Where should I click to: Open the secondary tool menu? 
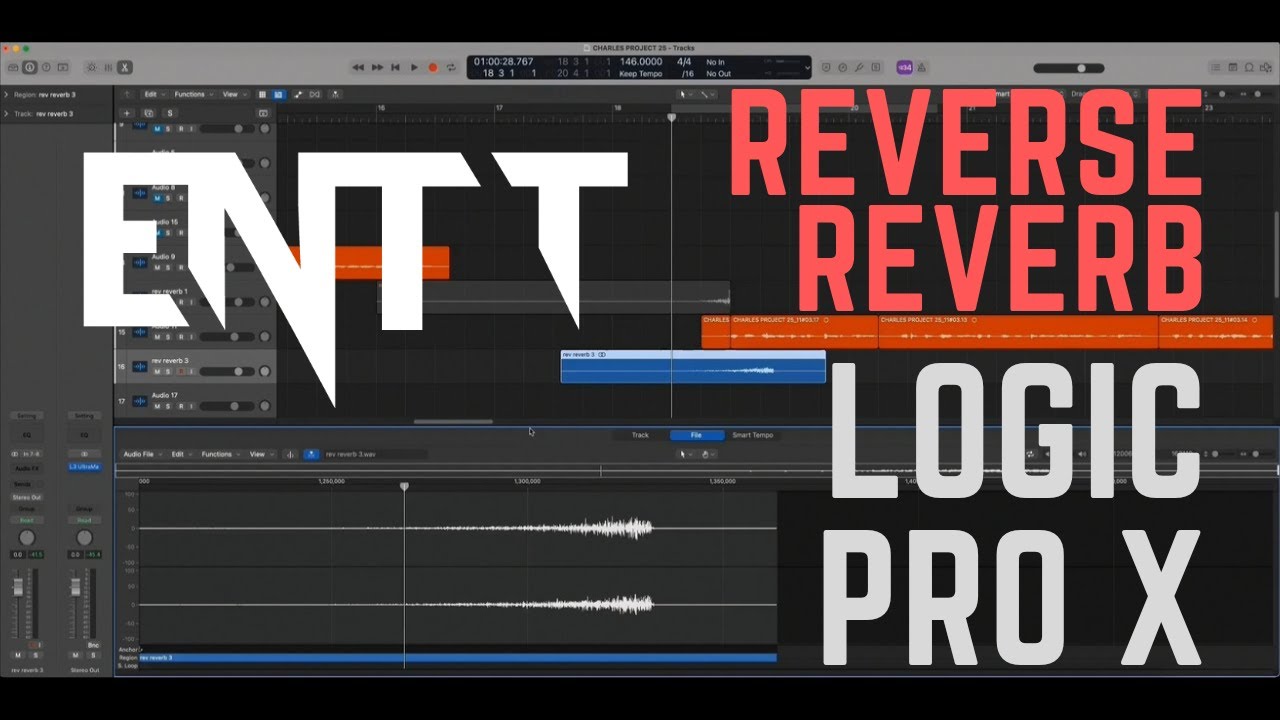point(708,94)
